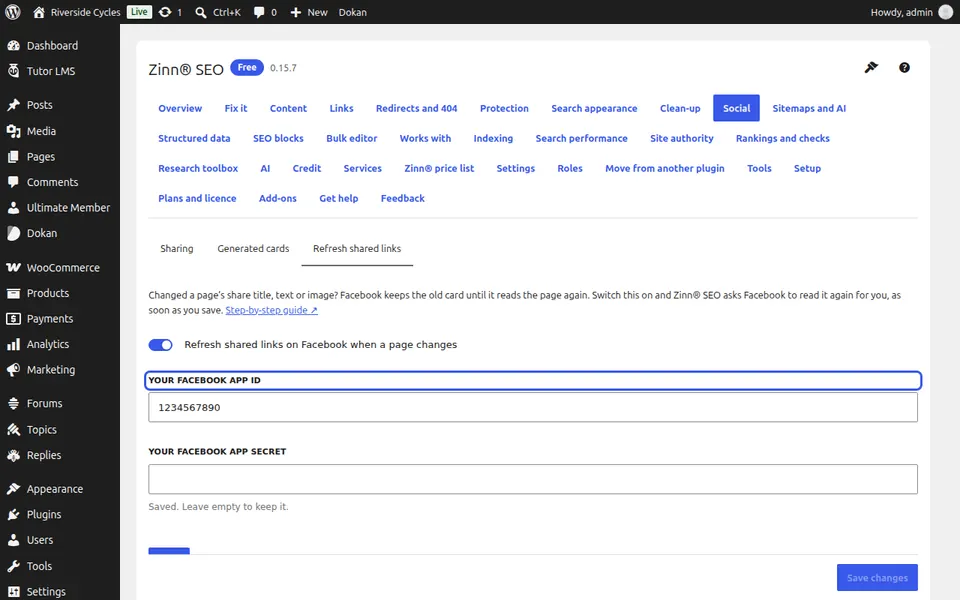
Task: Open the Step-by-step guide link
Action: pyautogui.click(x=271, y=310)
